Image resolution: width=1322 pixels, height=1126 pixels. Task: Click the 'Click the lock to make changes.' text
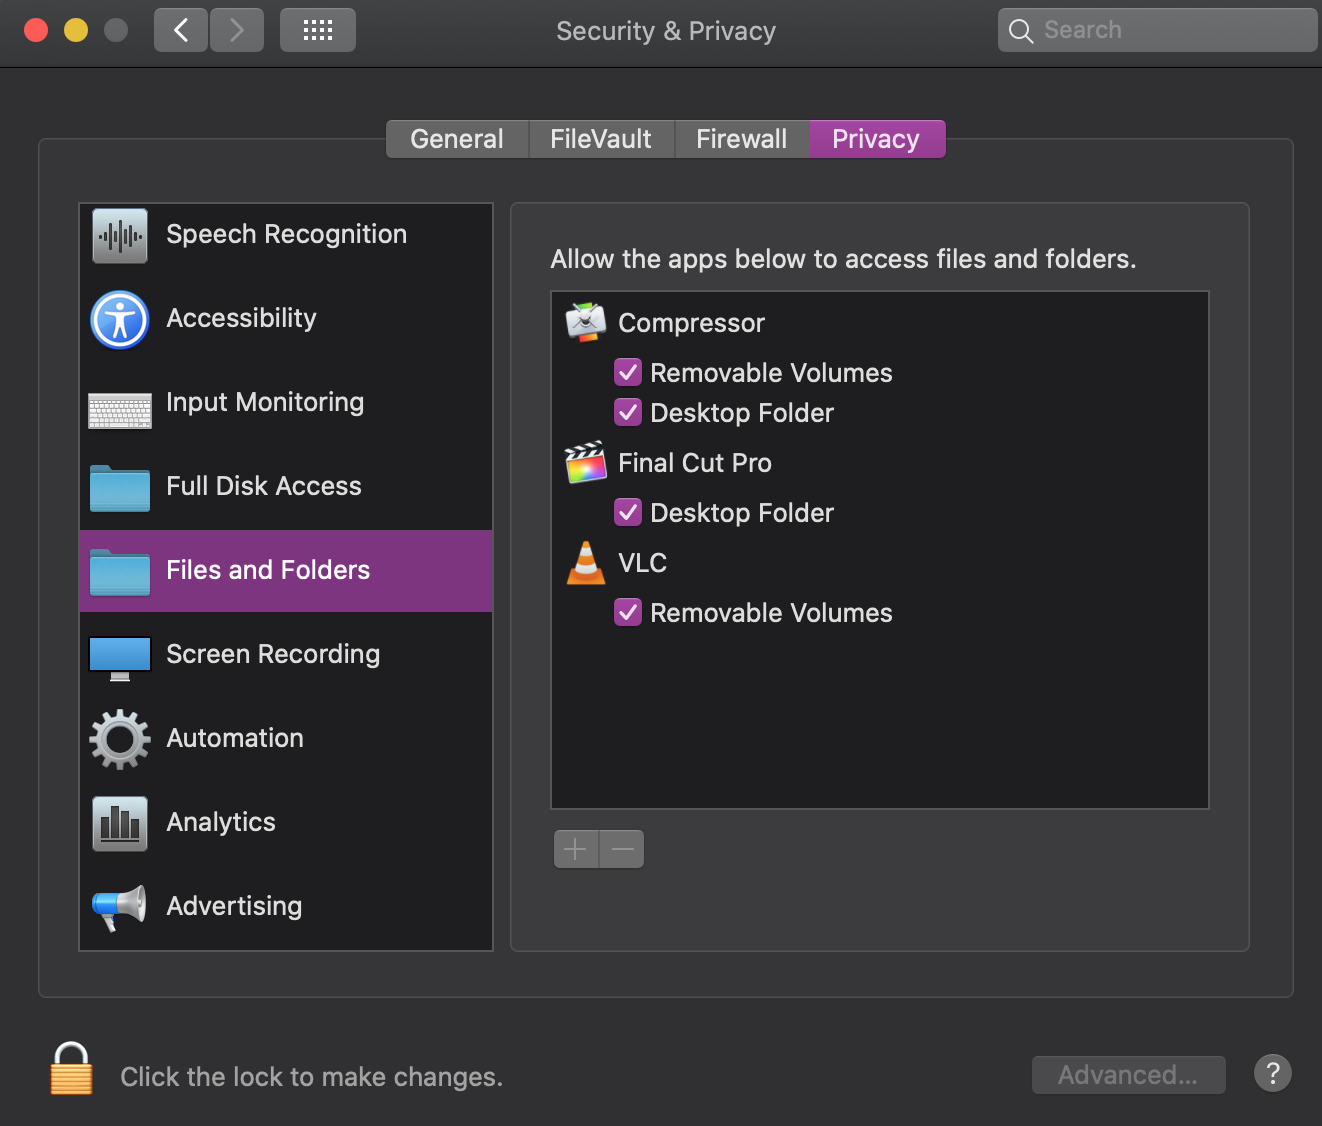(x=312, y=1077)
